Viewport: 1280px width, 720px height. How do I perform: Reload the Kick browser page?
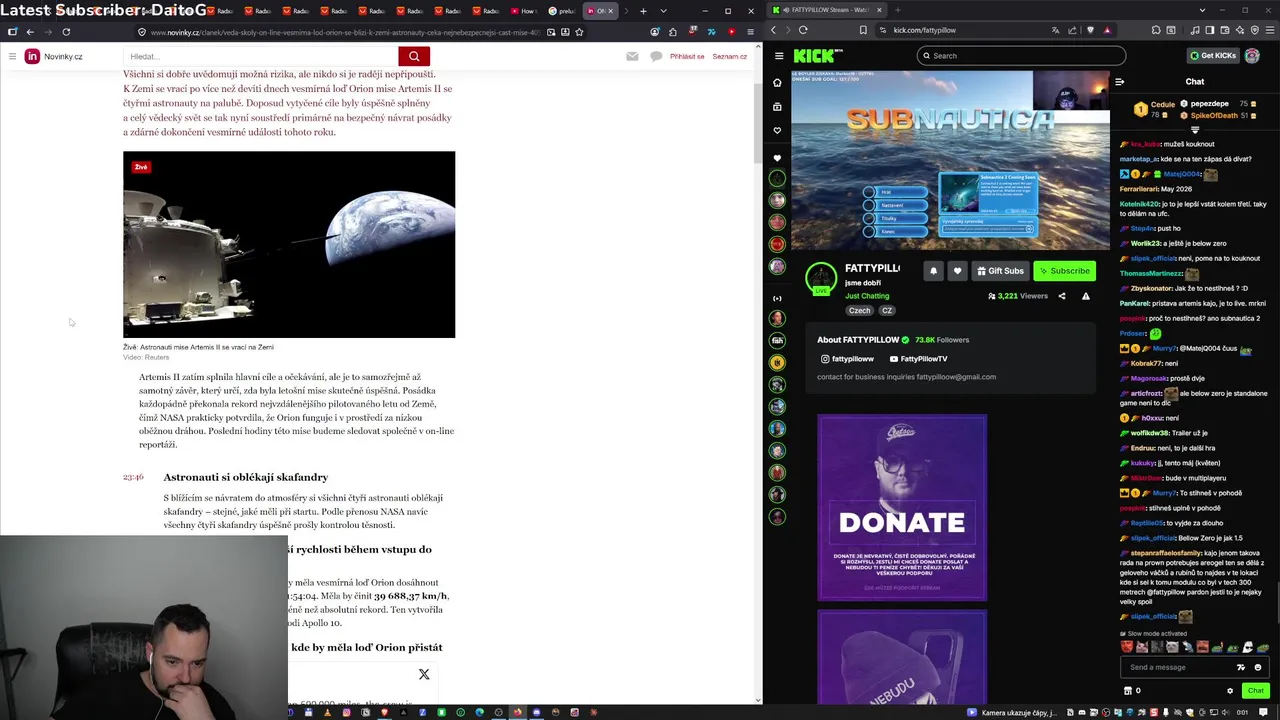coord(803,30)
